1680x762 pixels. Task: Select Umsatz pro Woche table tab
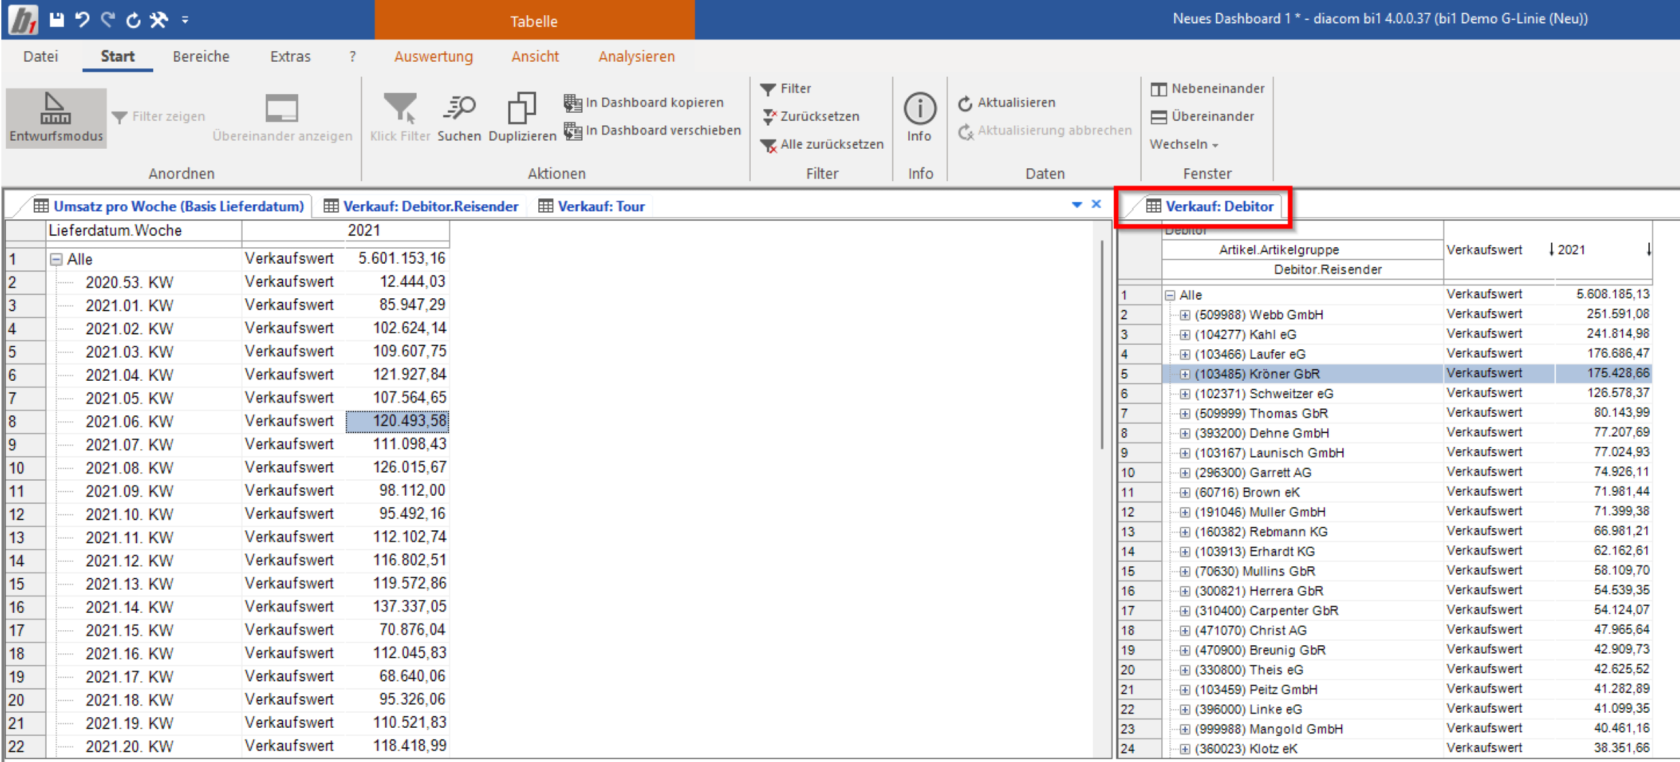[168, 206]
